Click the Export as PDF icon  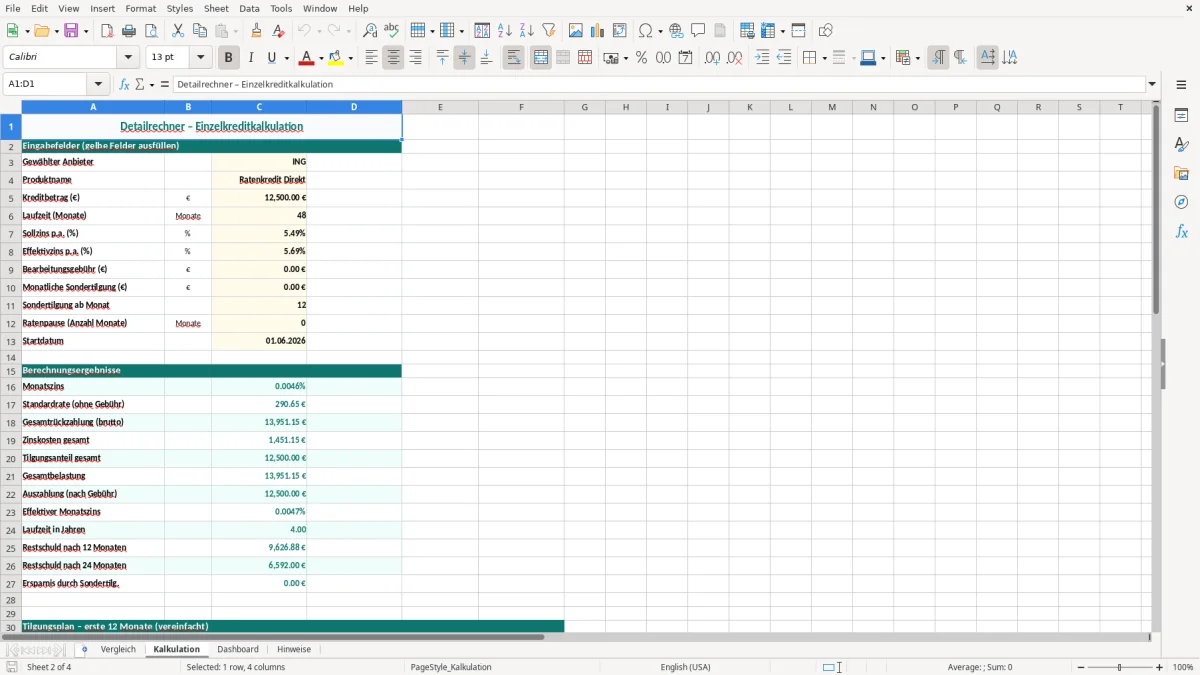tap(107, 31)
